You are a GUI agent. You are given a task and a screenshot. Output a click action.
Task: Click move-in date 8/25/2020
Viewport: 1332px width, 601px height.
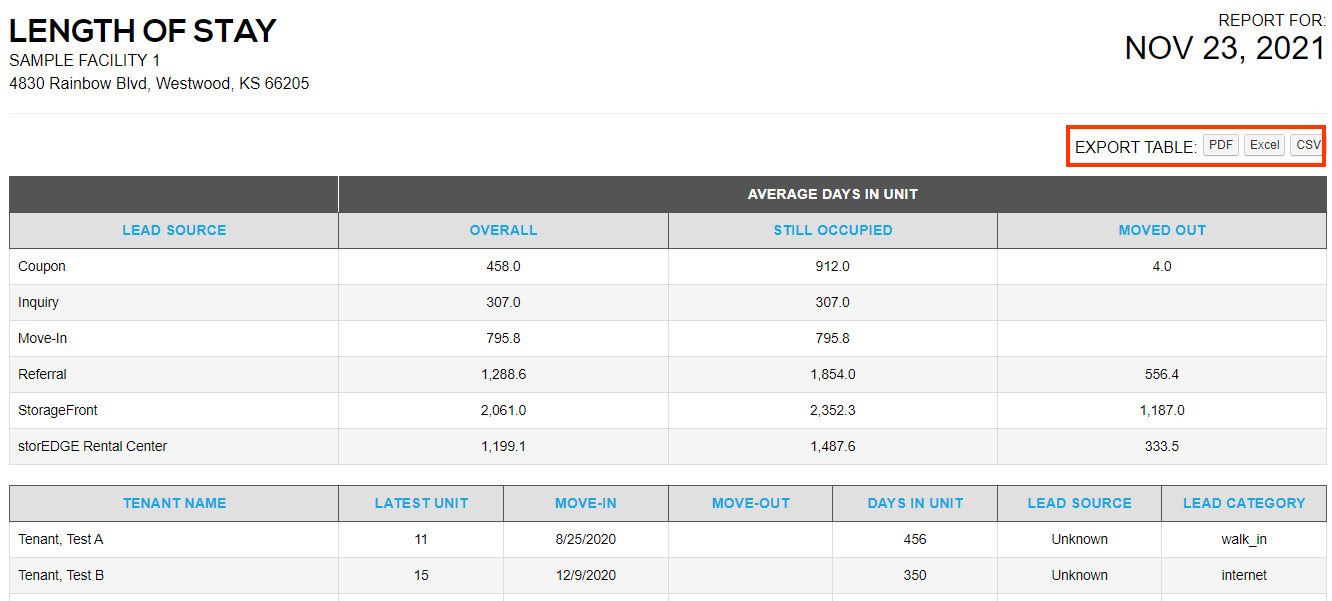[x=586, y=540]
